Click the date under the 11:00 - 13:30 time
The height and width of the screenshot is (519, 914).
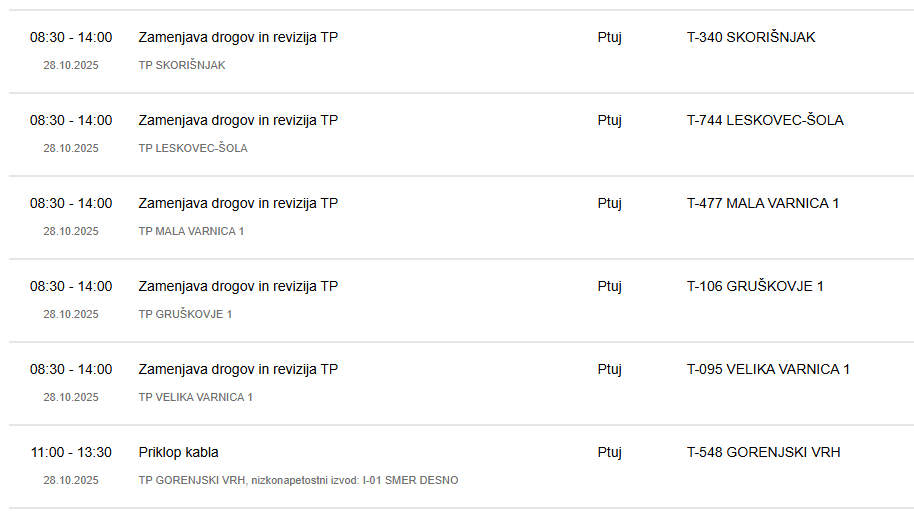point(71,481)
